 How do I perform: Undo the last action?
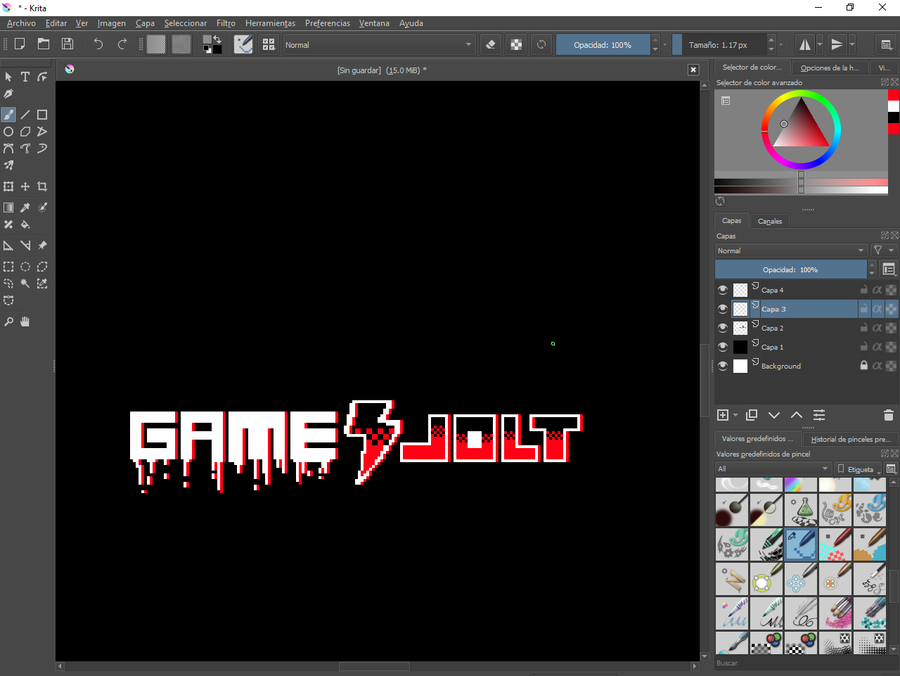click(98, 44)
